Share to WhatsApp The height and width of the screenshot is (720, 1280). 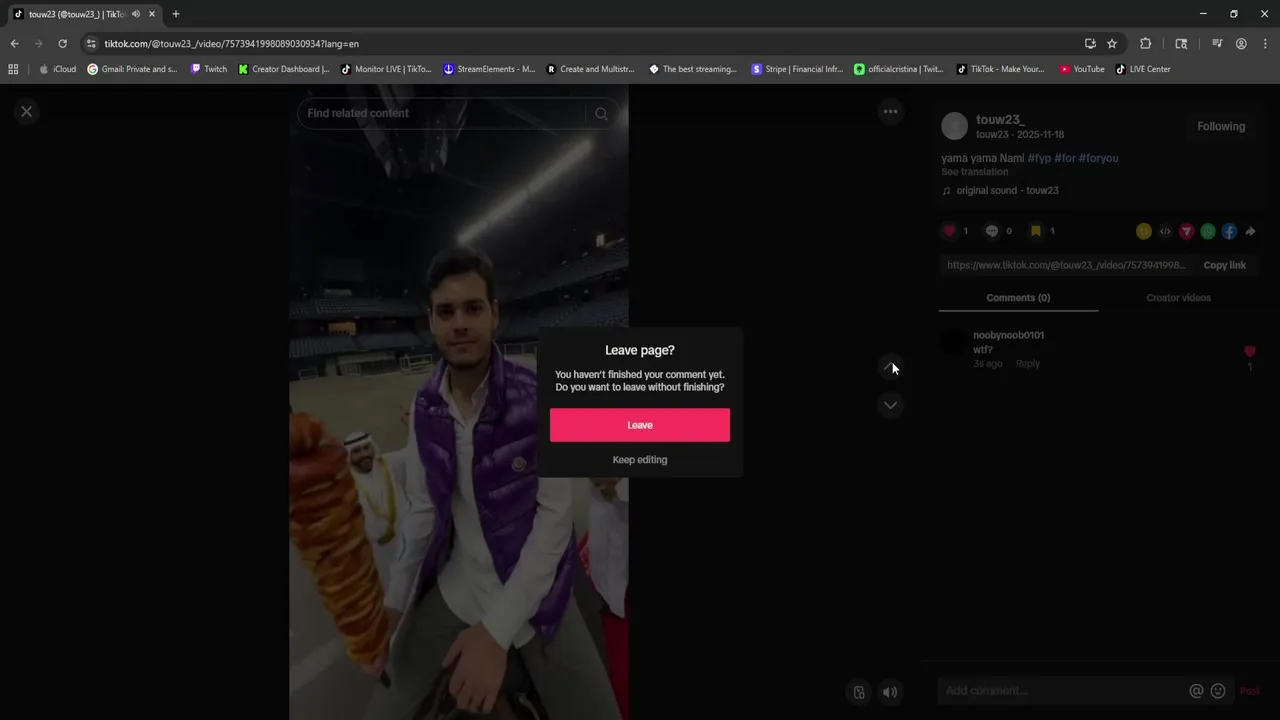click(x=1208, y=231)
